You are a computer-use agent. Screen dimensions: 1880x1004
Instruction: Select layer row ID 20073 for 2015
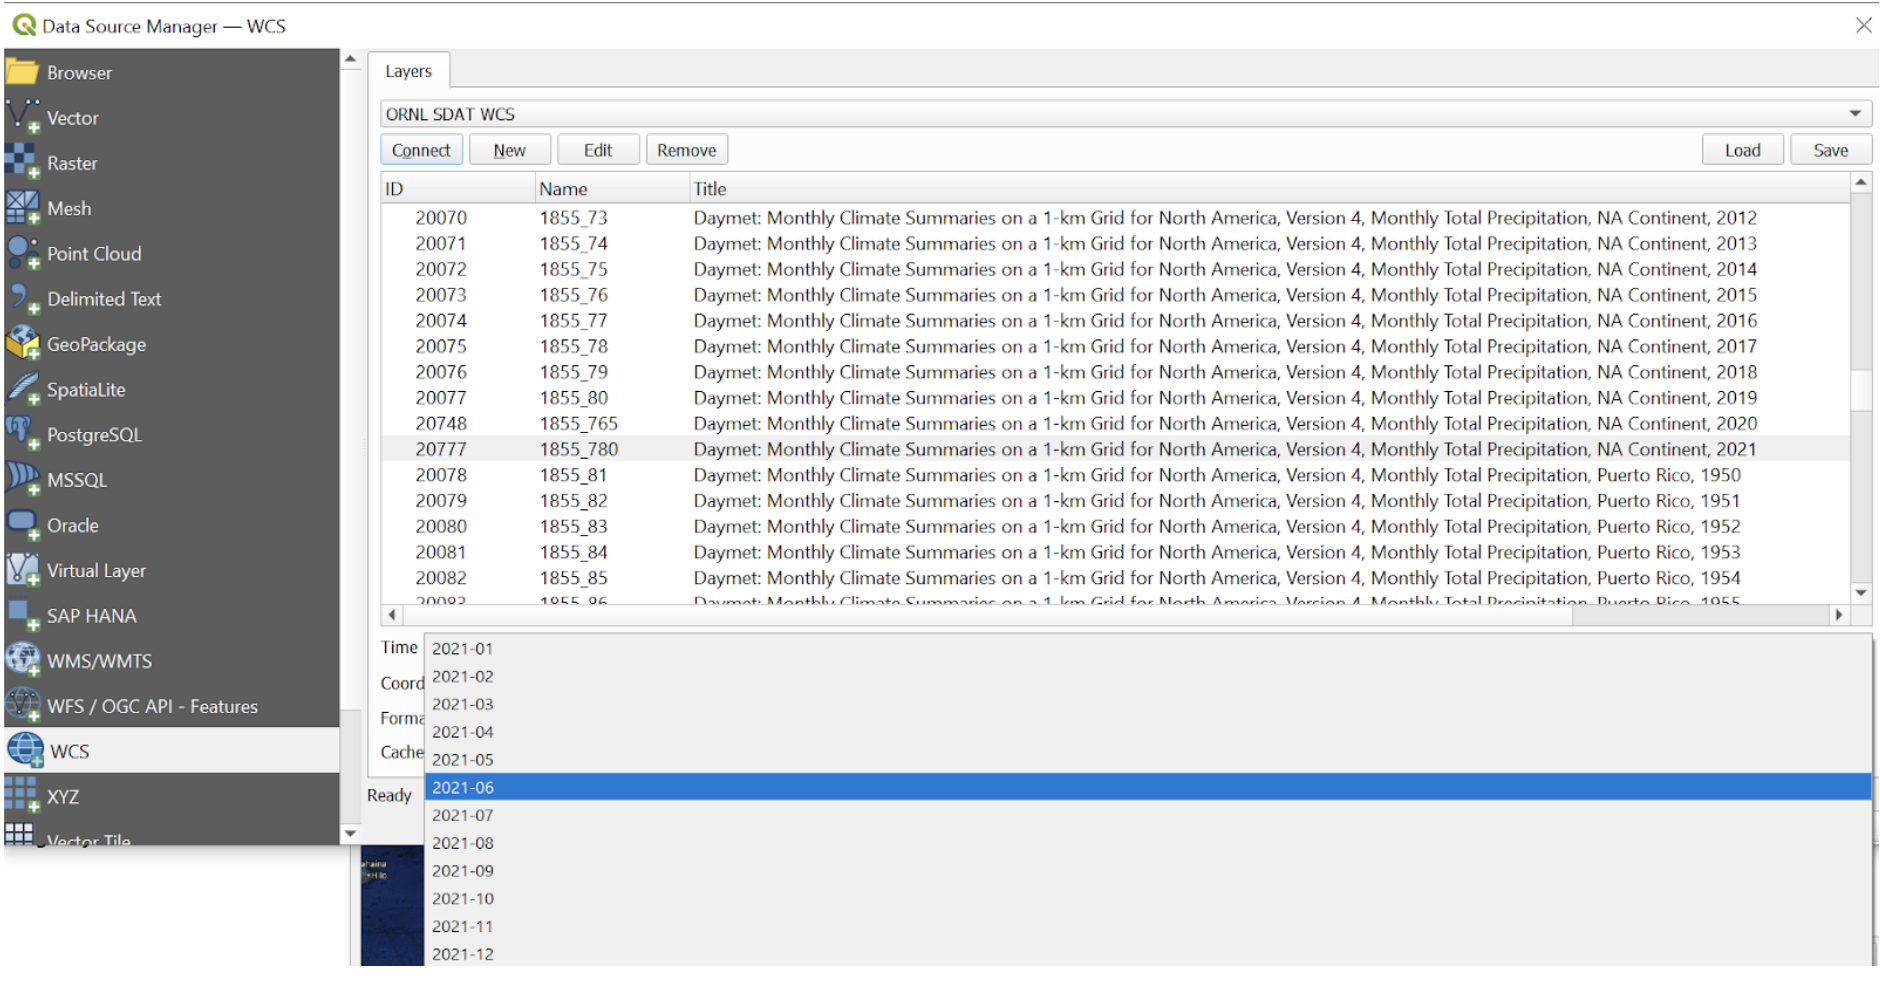pyautogui.click(x=1115, y=295)
